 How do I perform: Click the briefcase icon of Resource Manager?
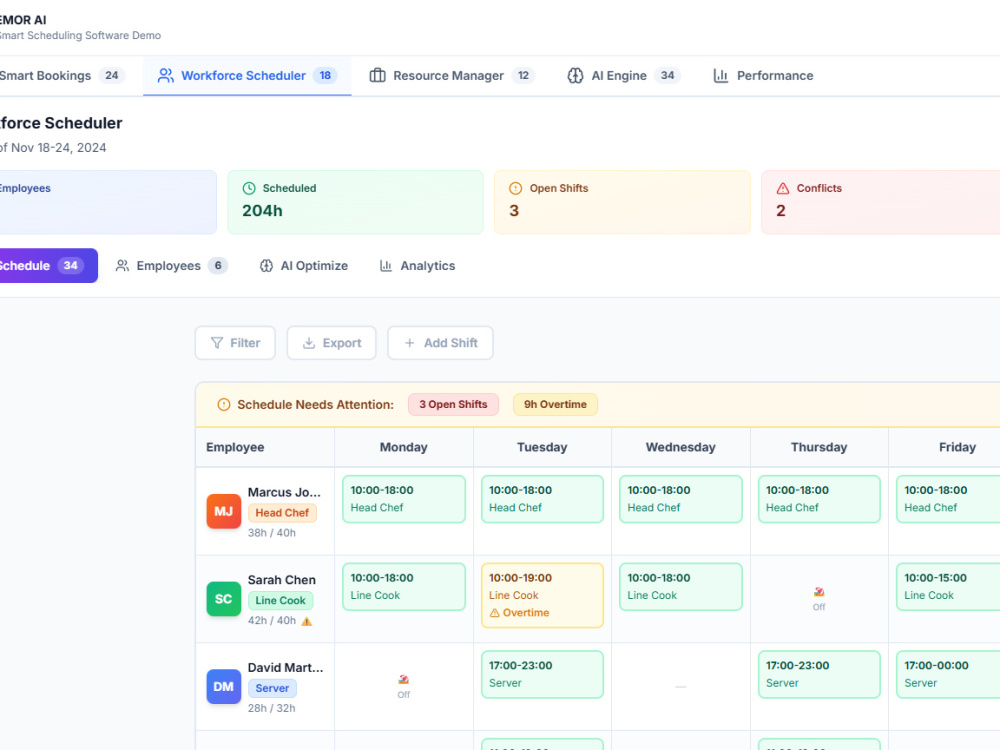[x=378, y=75]
